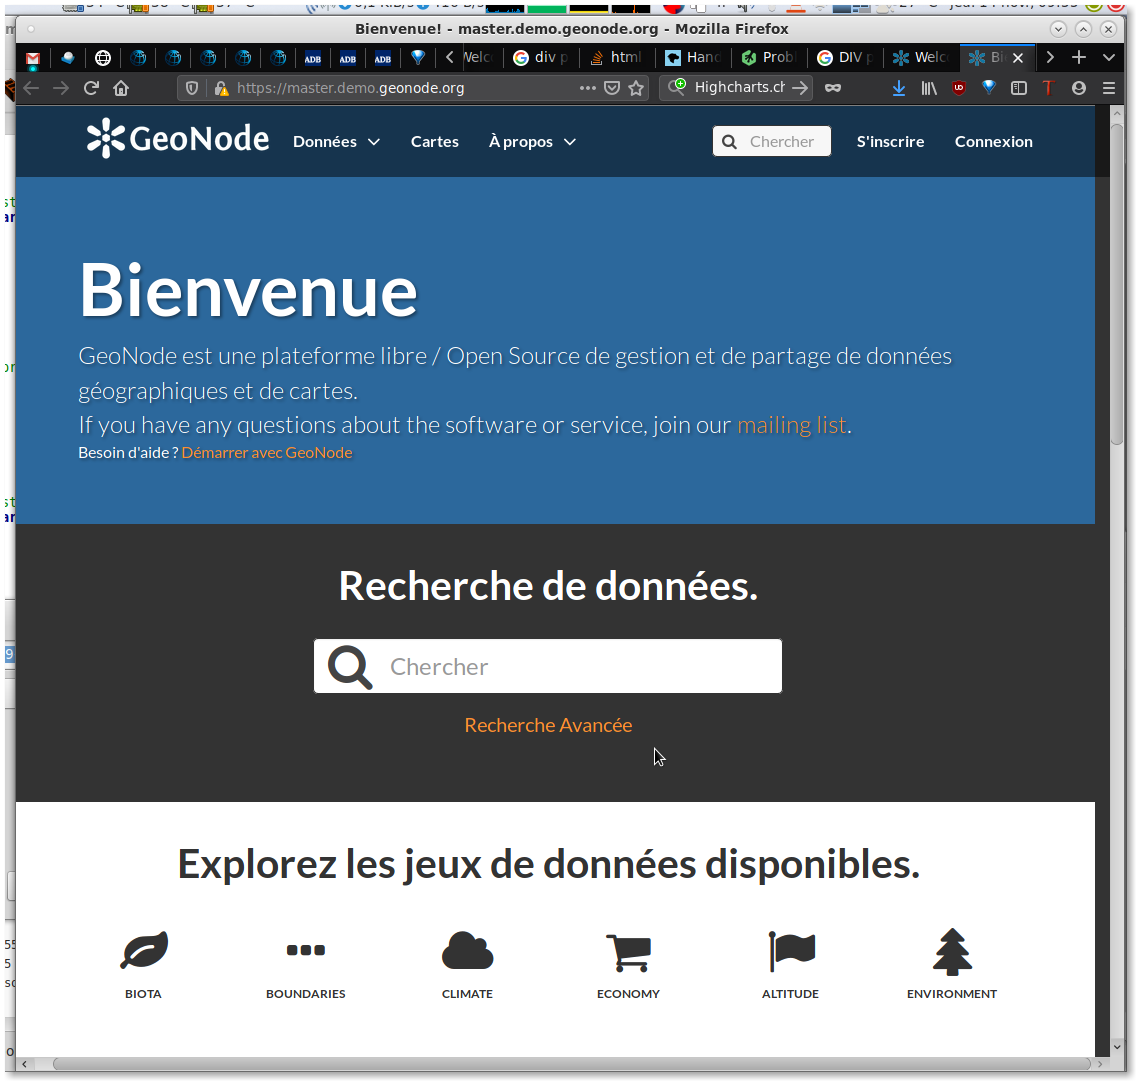1136x1081 pixels.
Task: Open a new browser tab
Action: tap(1079, 57)
